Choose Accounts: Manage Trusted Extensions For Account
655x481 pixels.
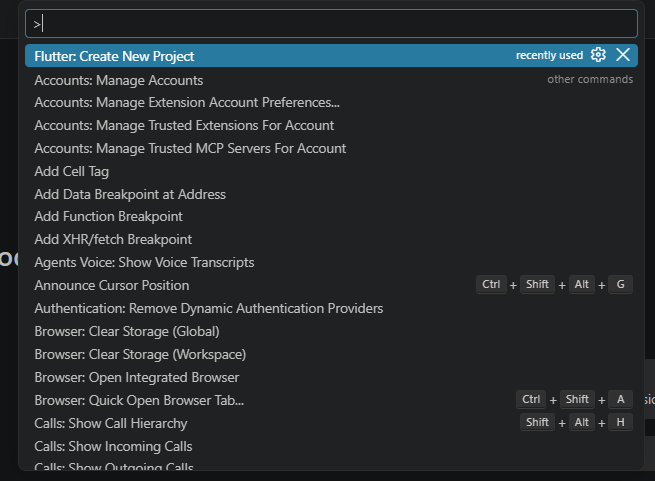point(331,125)
